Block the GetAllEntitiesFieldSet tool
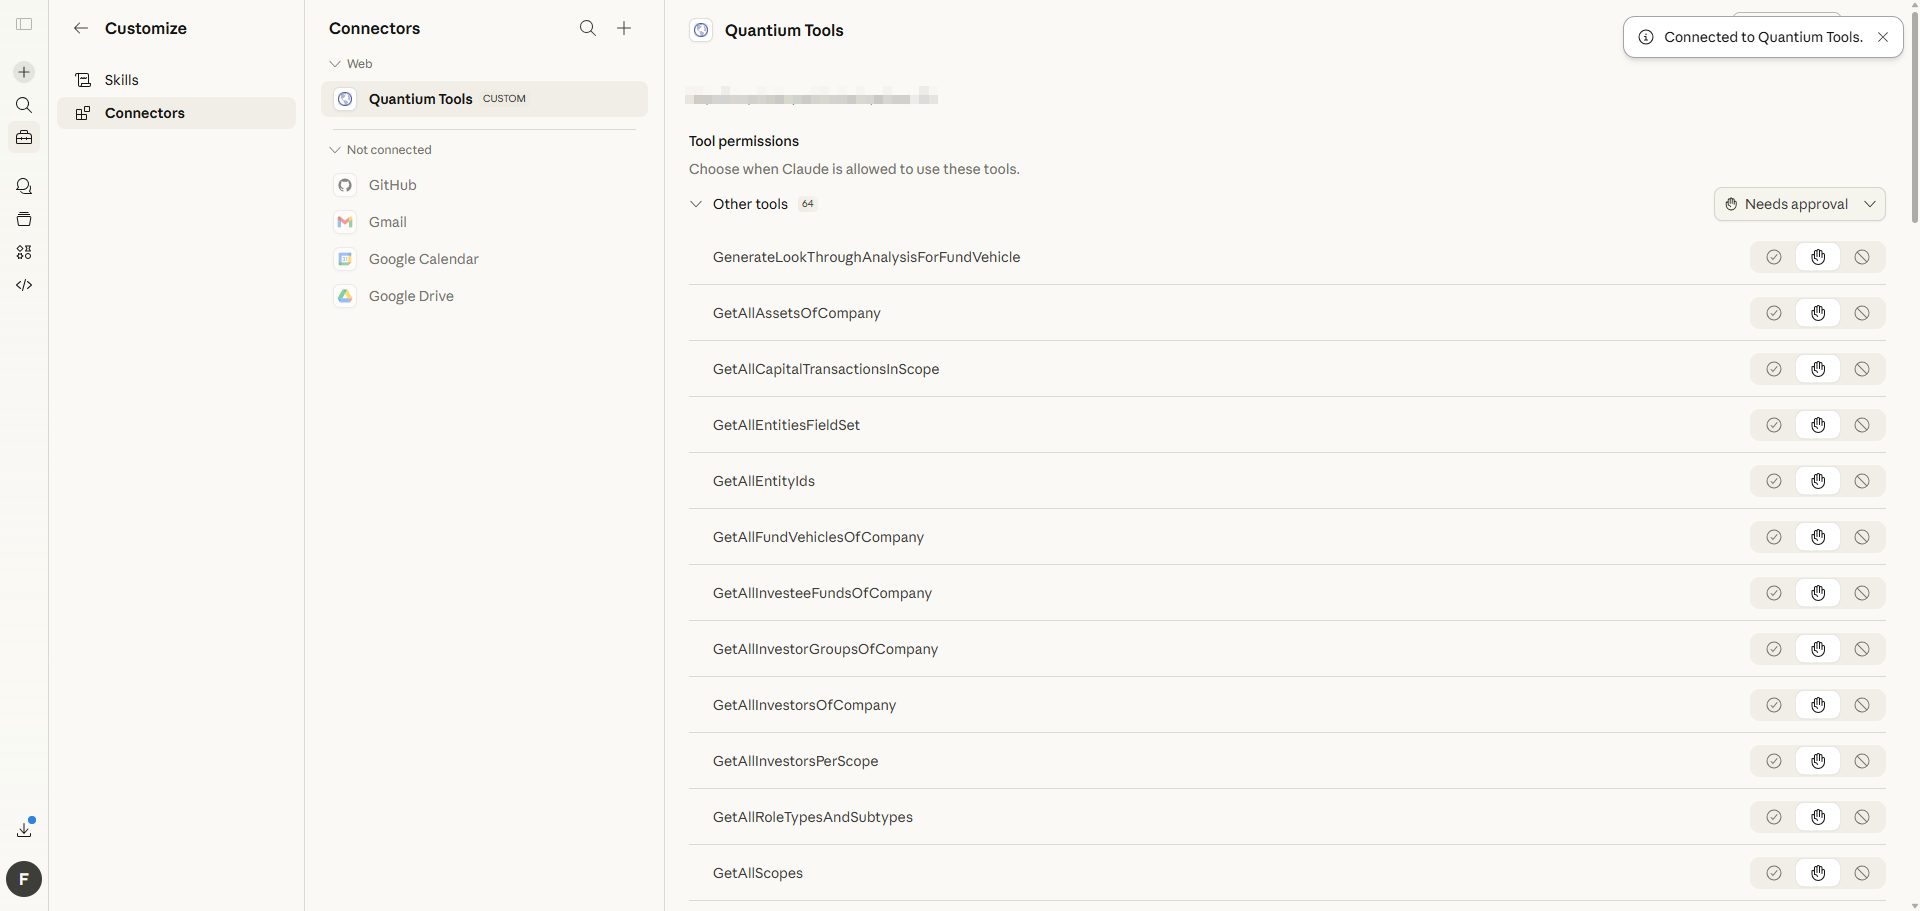 (x=1862, y=425)
